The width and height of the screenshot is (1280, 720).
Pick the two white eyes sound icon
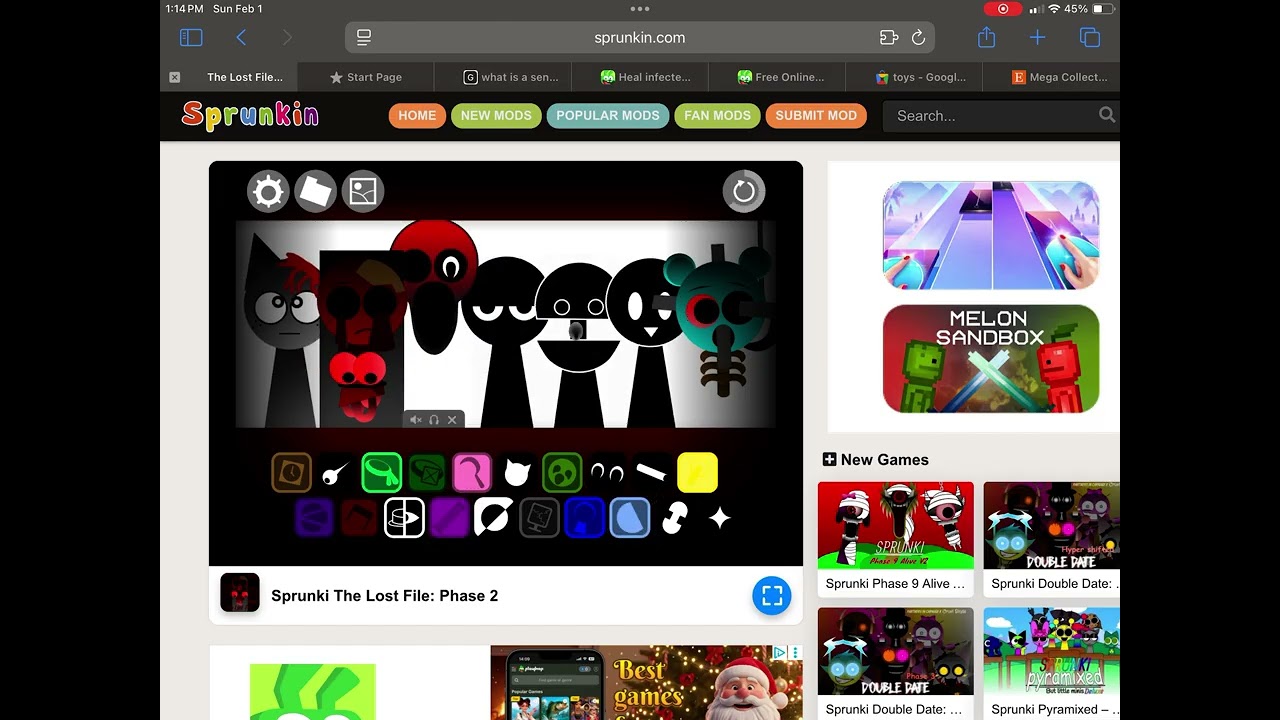coord(607,472)
